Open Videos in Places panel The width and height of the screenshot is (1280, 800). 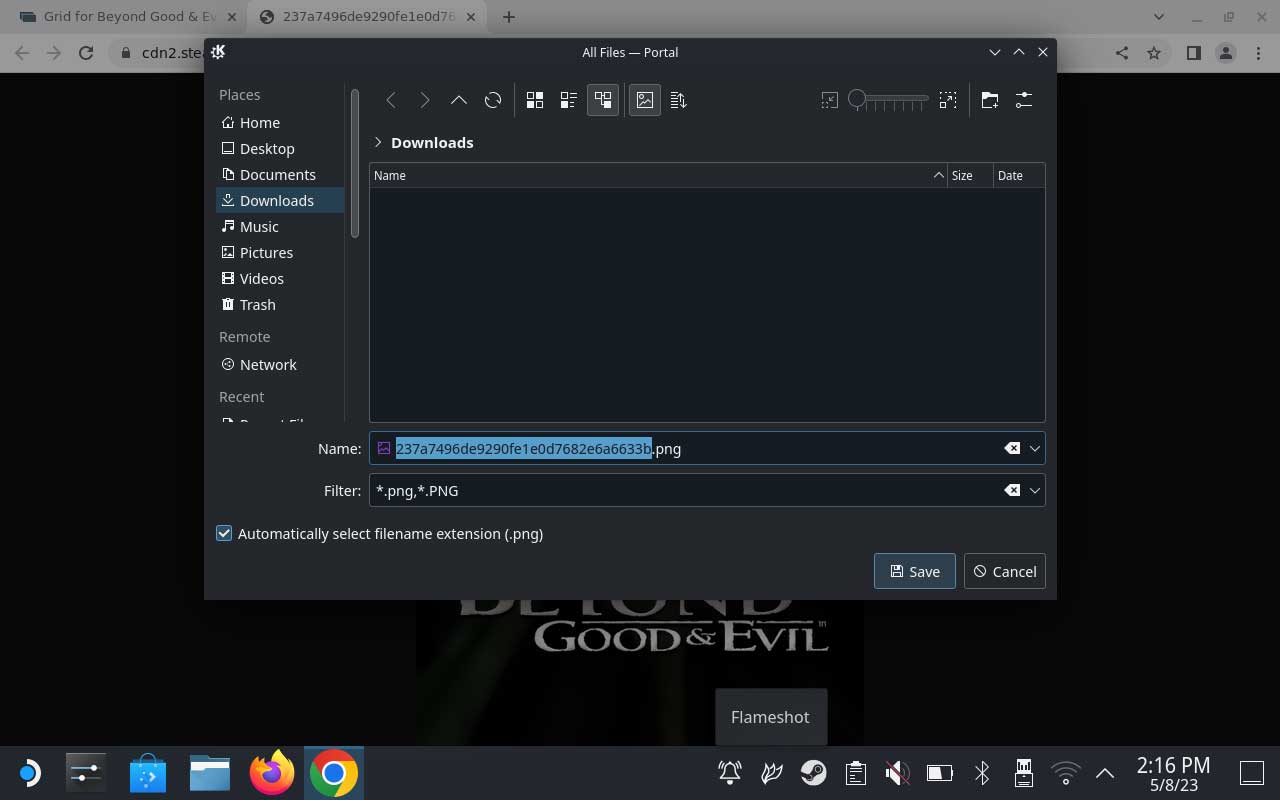[280, 278]
